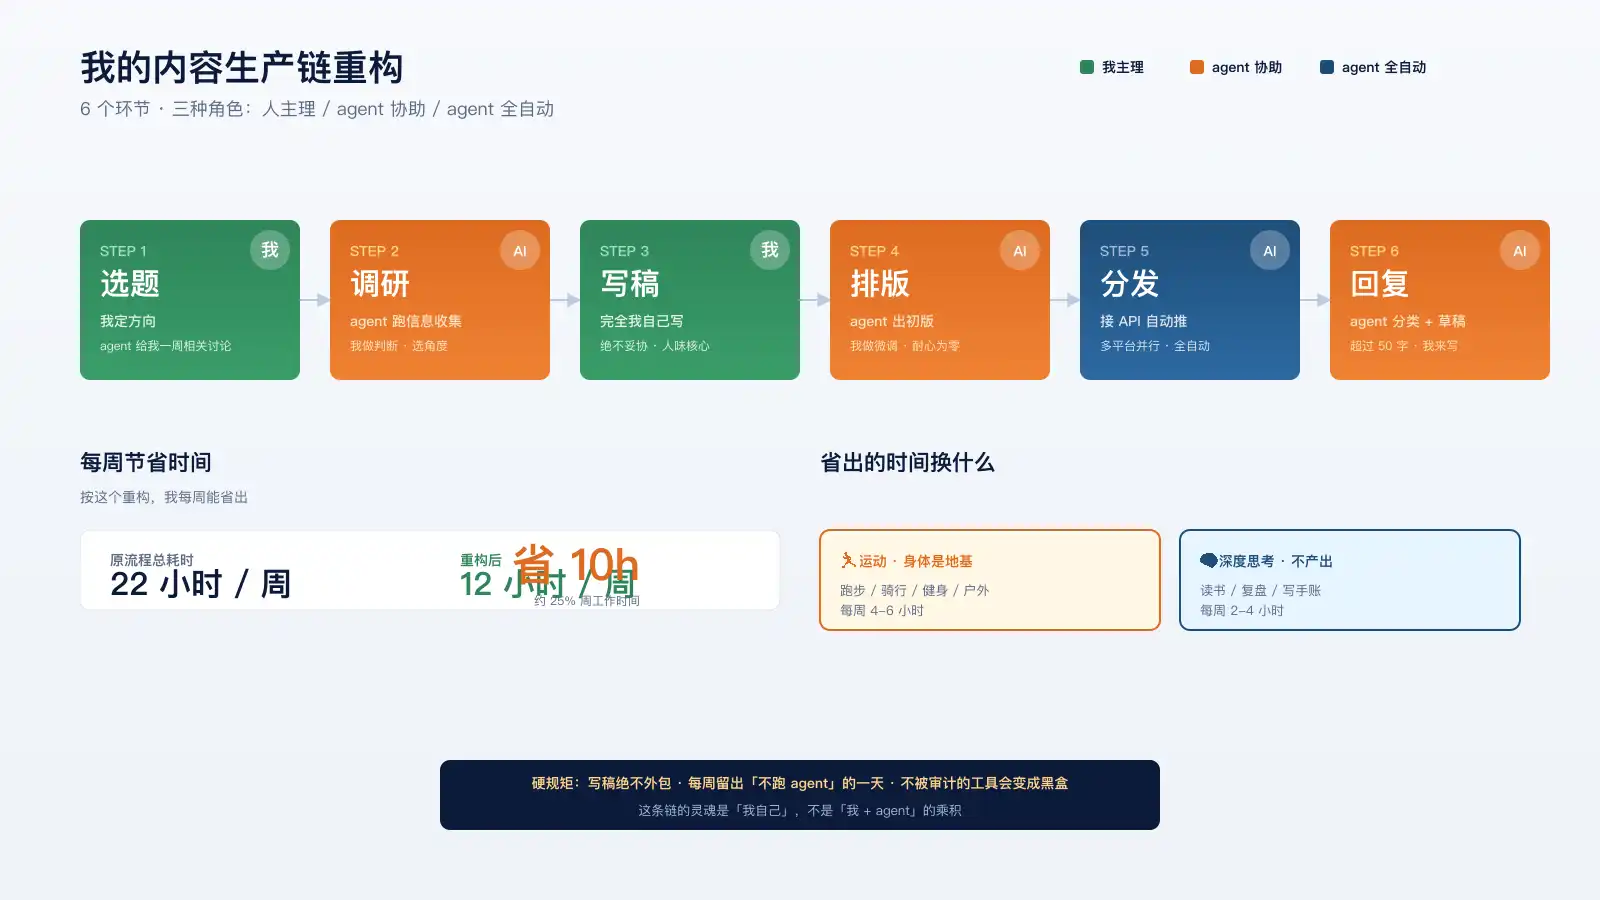This screenshot has width=1600, height=900.
Task: Click the brain icon beside 深度思考
Action: click(x=1208, y=561)
